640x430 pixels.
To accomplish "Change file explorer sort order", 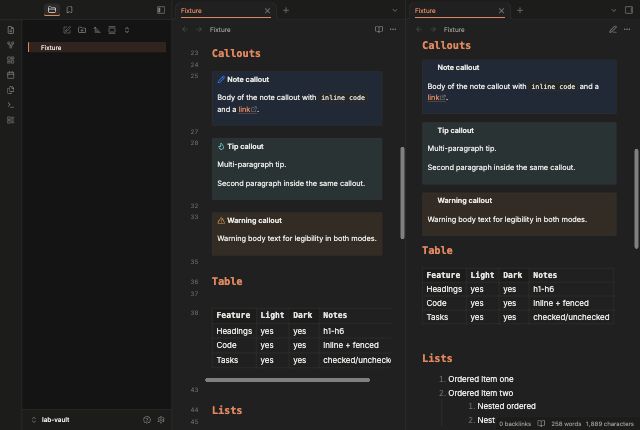I will coord(97,30).
